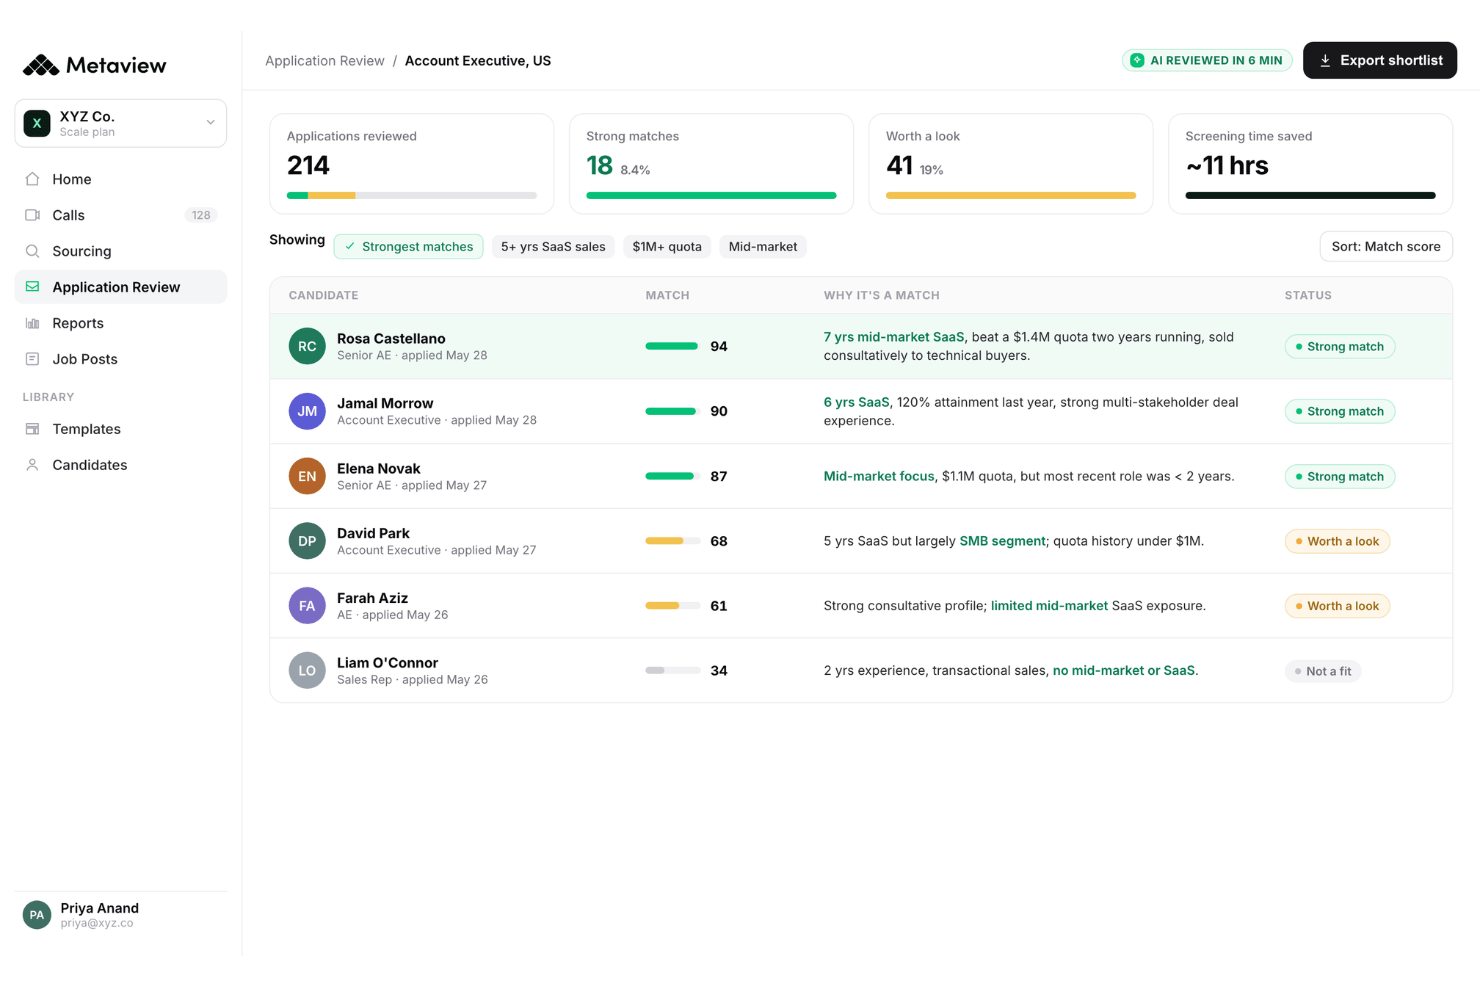Click Rosa Castellano's Strong match status
This screenshot has width=1480, height=987.
(1340, 347)
